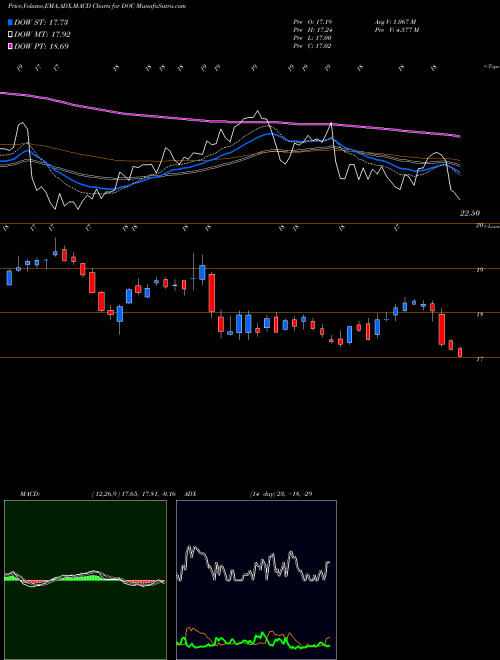Image resolution: width=500 pixels, height=660 pixels.
Task: Click the 'ADX' panel label
Action: pos(191,494)
